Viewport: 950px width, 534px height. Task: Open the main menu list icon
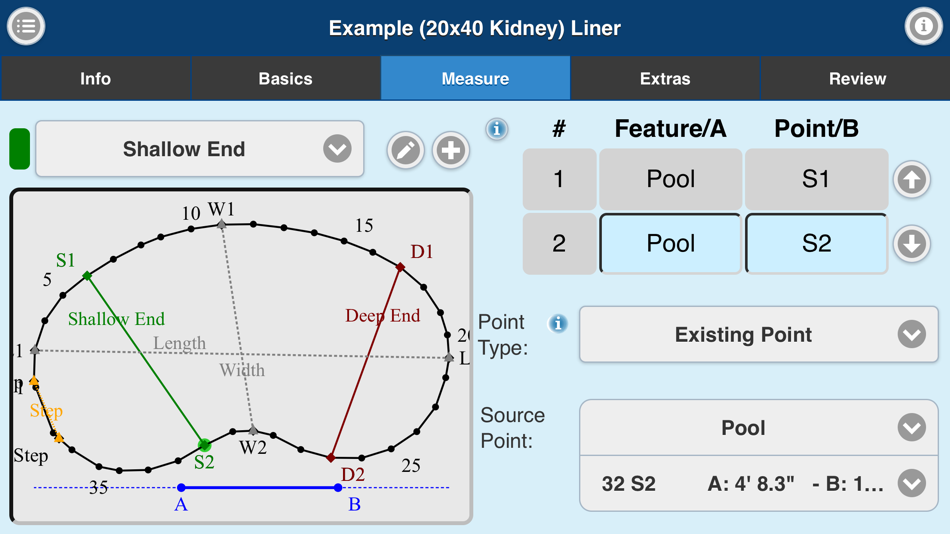click(x=26, y=26)
